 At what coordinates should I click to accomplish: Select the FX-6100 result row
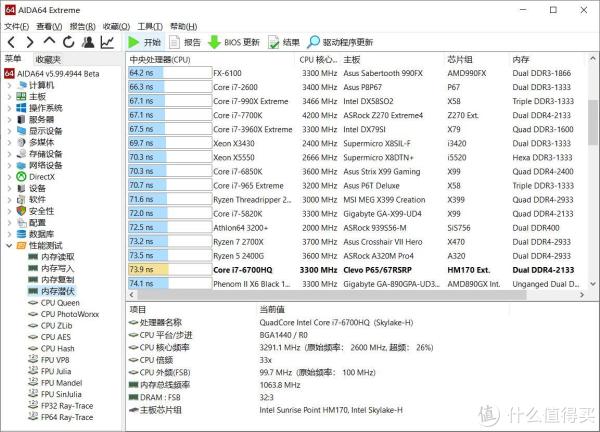pos(356,73)
